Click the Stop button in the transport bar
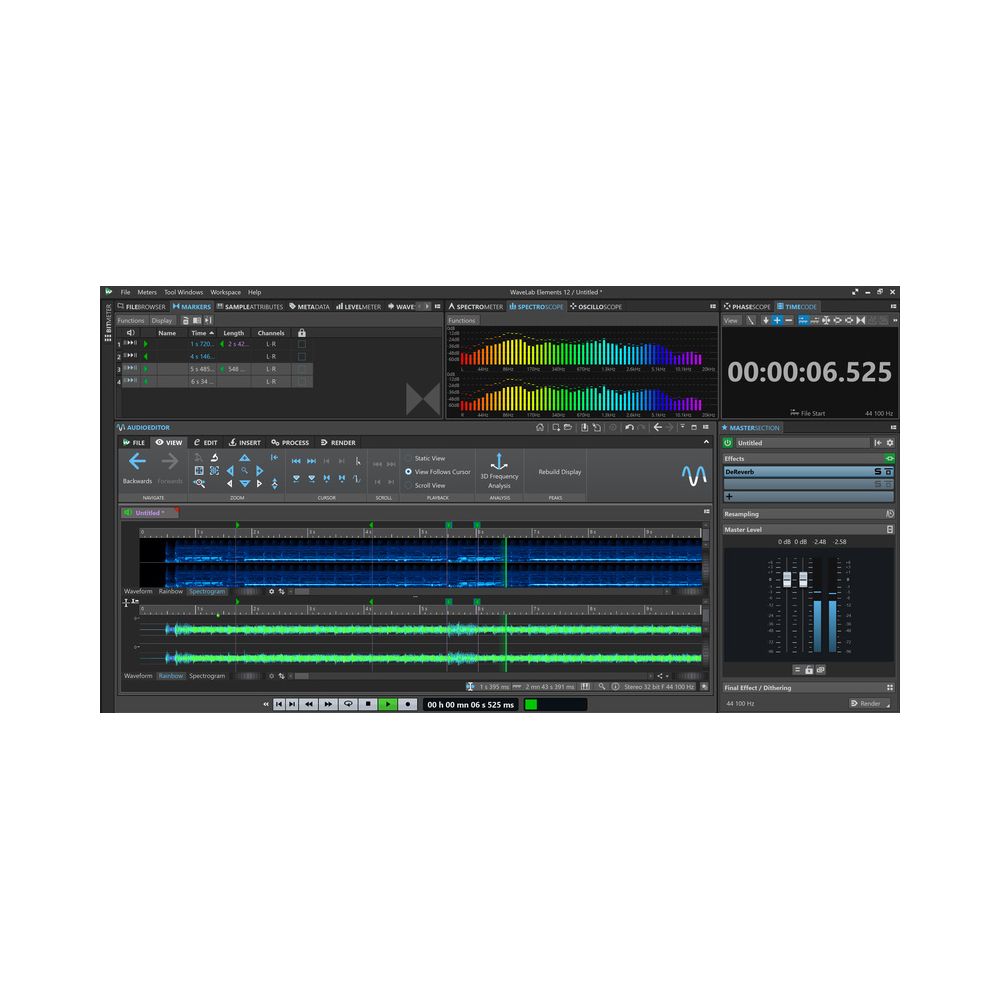1000x1000 pixels. [366, 704]
